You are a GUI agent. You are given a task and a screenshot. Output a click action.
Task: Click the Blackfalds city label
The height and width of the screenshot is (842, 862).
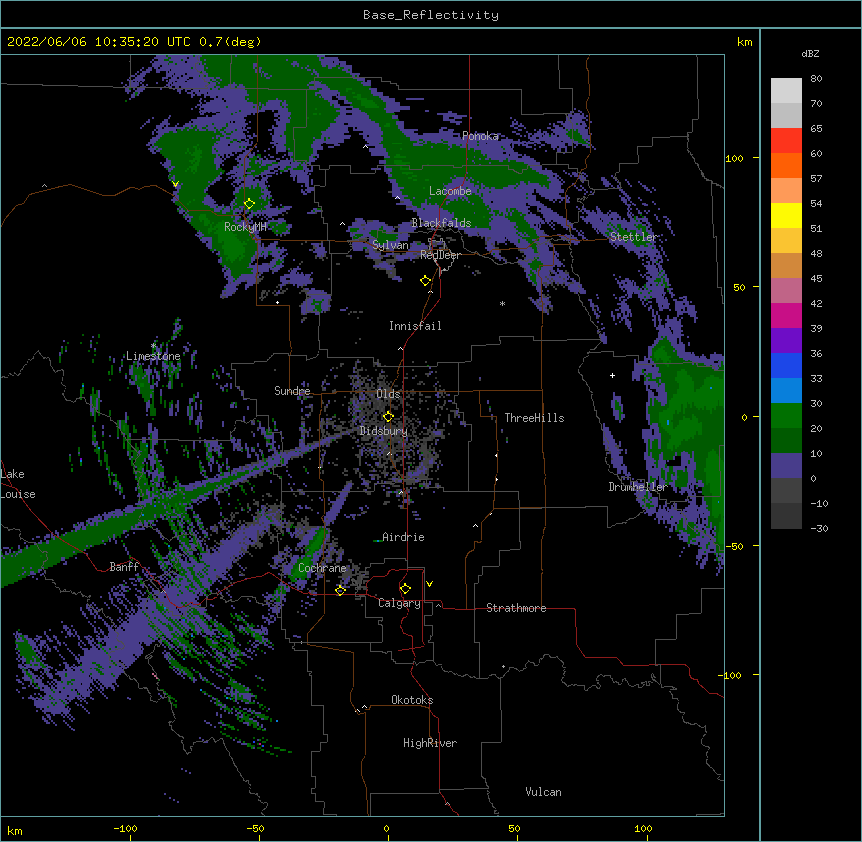441,223
